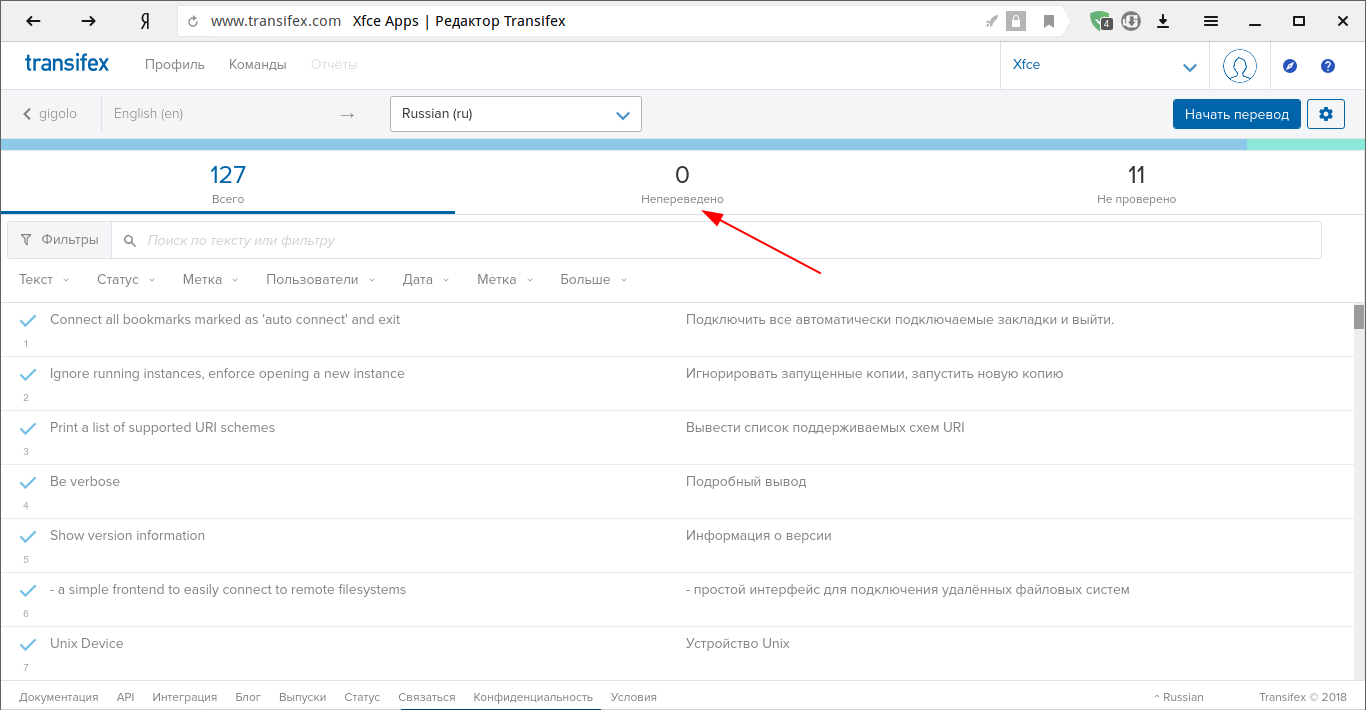
Task: Expand the Статус filter dropdown
Action: [x=126, y=280]
